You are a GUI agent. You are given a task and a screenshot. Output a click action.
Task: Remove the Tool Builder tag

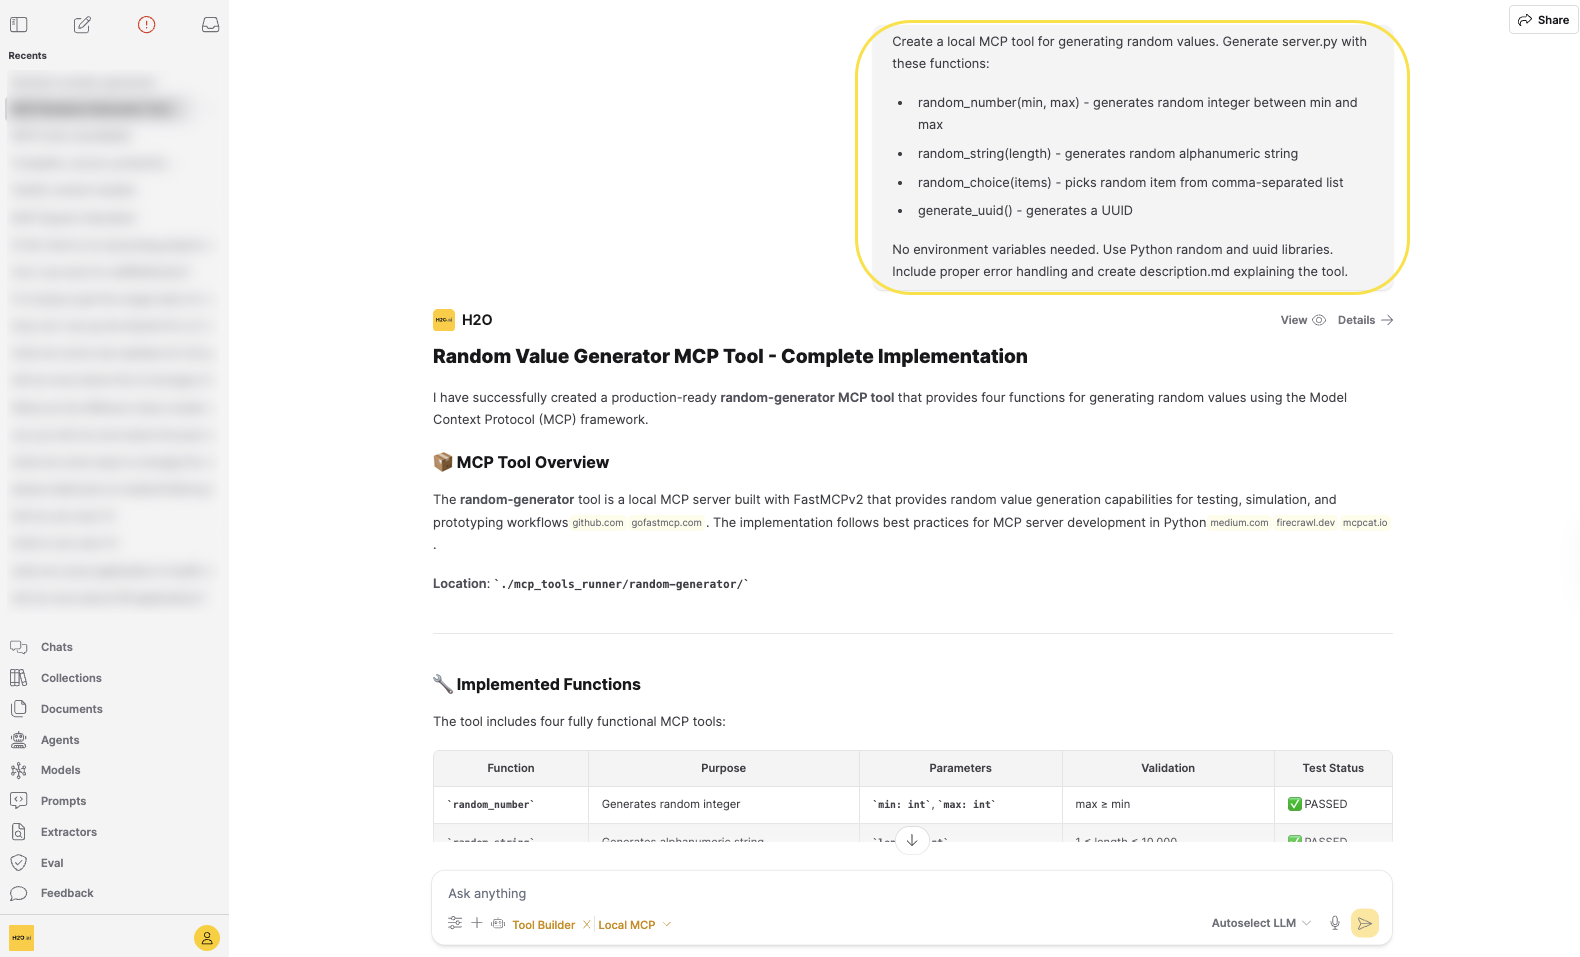(587, 924)
